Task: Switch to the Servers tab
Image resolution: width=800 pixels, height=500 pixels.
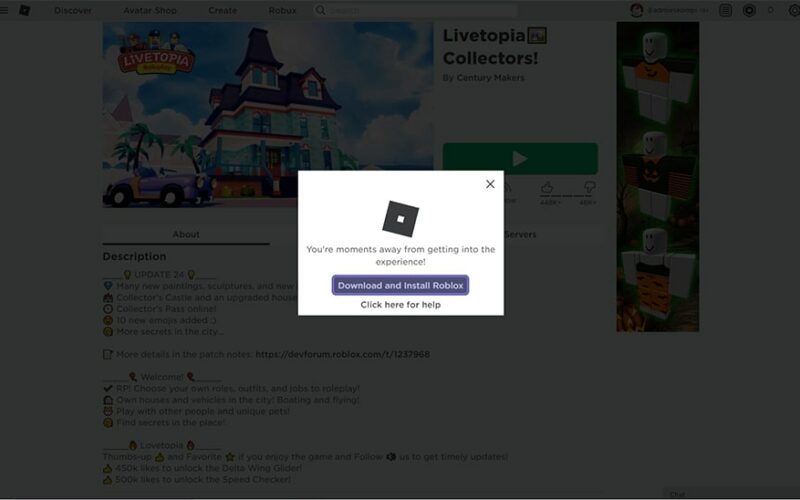Action: [520, 234]
